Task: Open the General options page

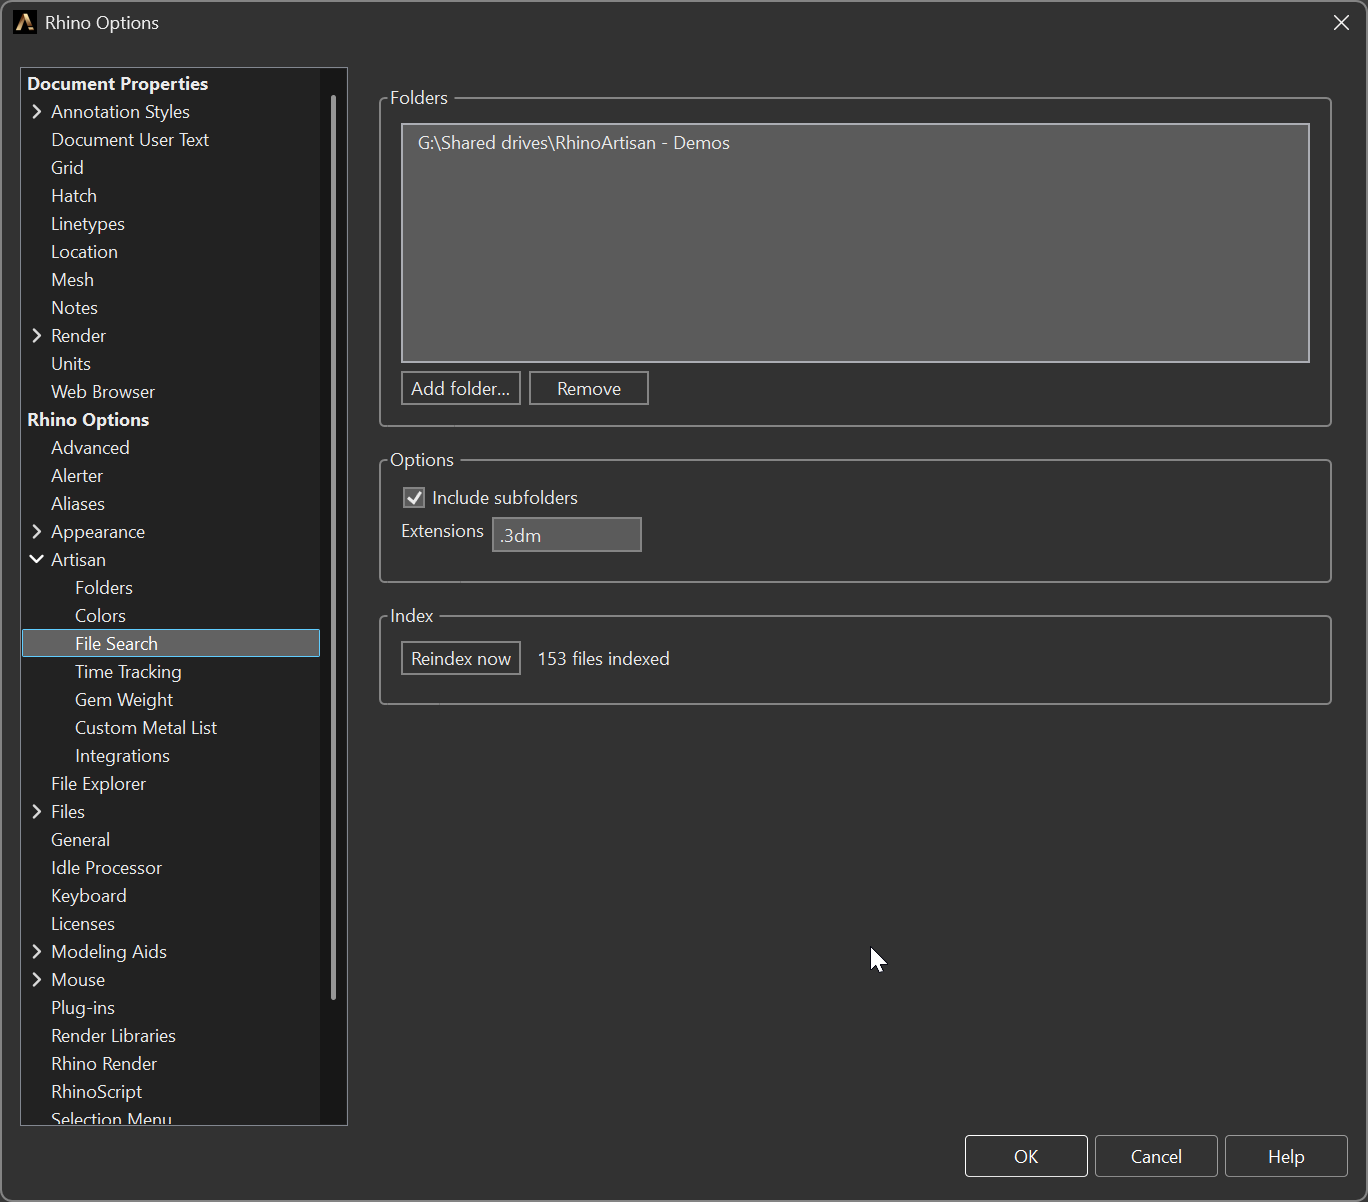Action: click(x=80, y=840)
